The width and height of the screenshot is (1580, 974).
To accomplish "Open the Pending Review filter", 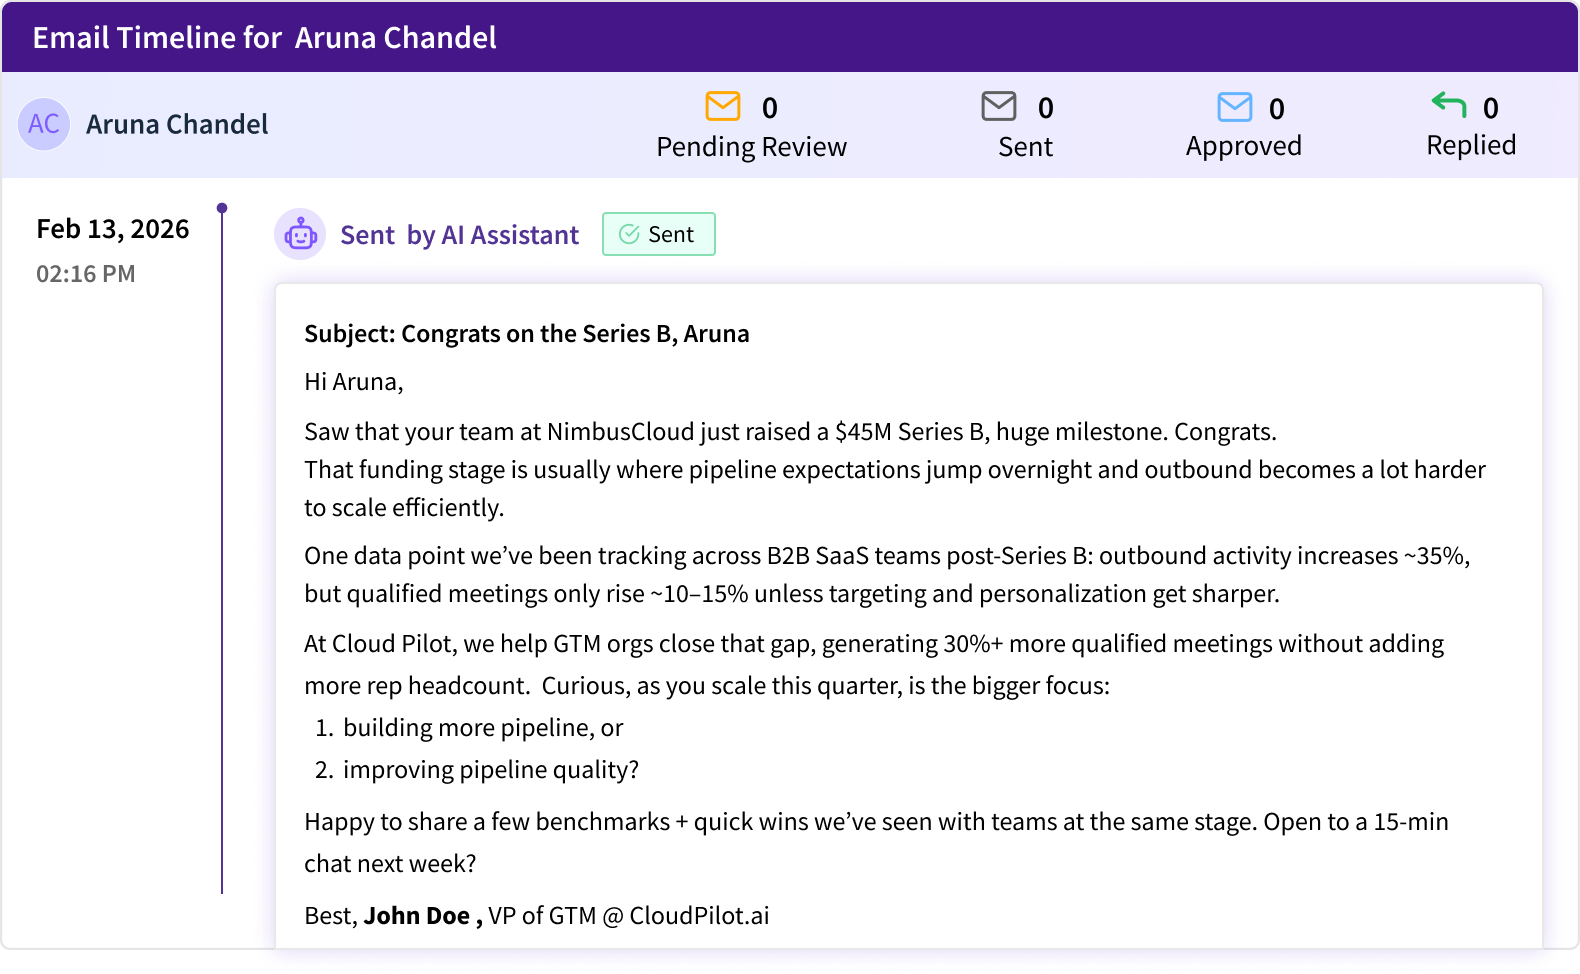I will pos(751,147).
